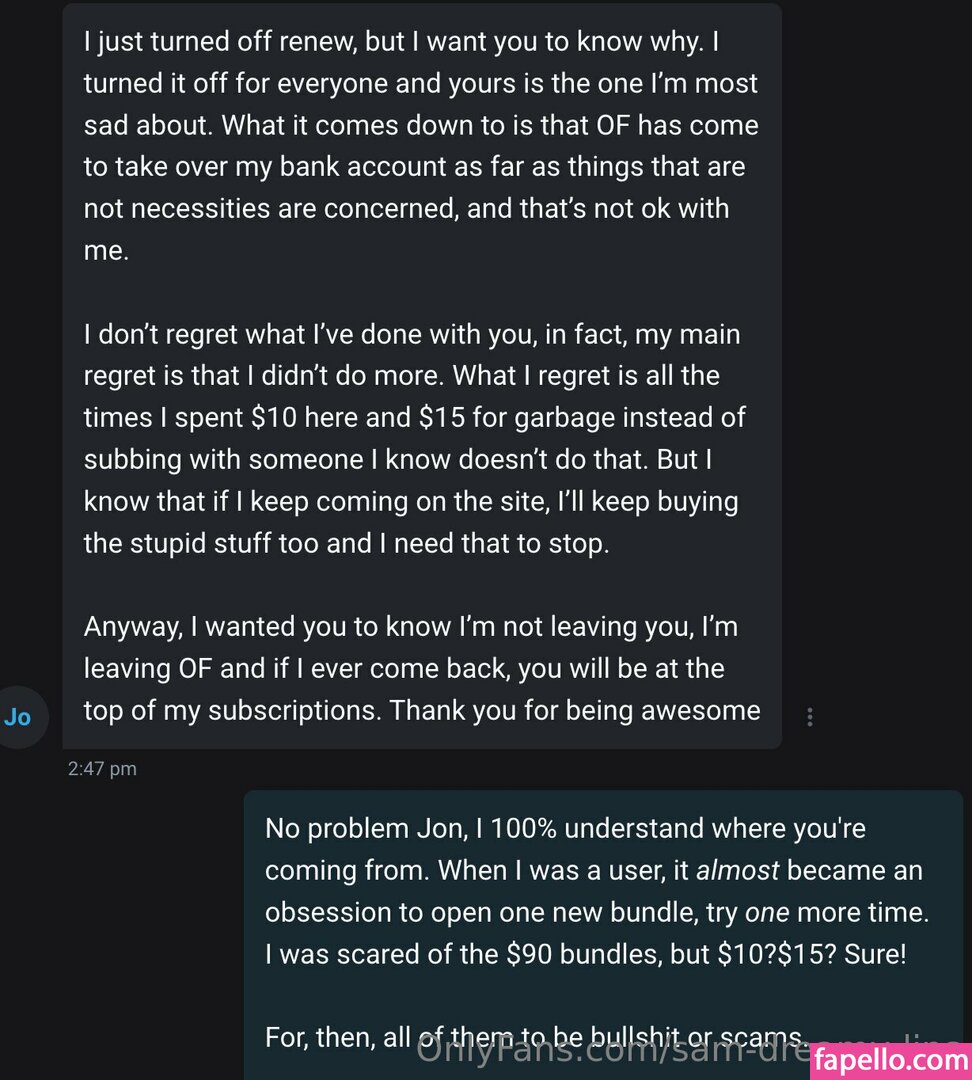The image size is (972, 1080).
Task: Tap the reply starting "No problem Jon"
Action: coord(565,829)
